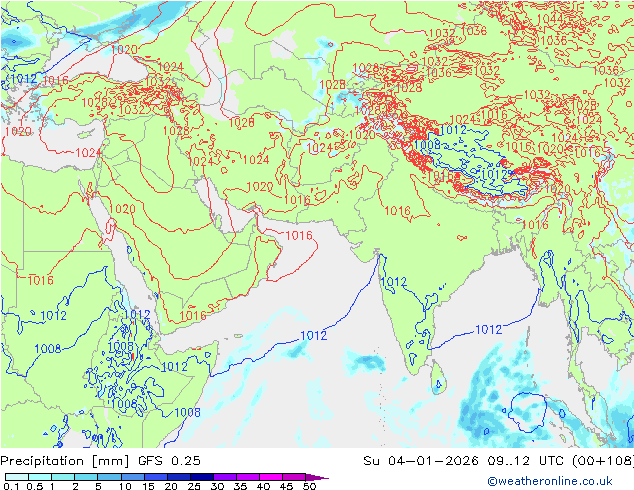Click the blue '1008' label off the Kenya coast
Viewport: 634px width, 490px height.
188,412
